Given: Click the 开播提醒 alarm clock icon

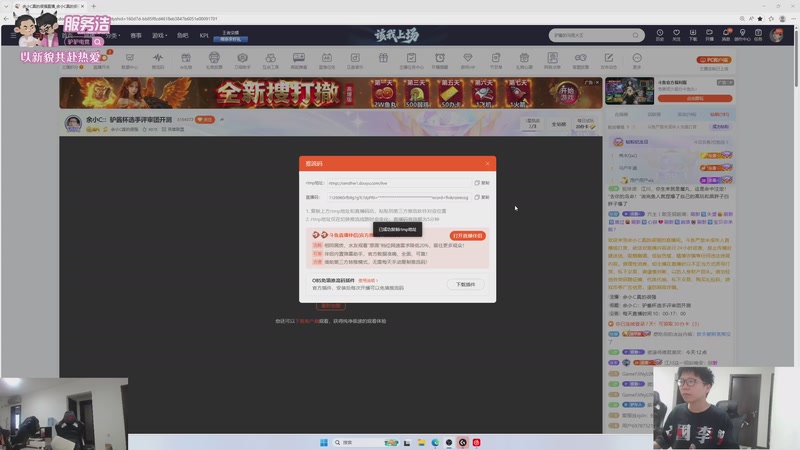Looking at the screenshot, I should (x=439, y=61).
